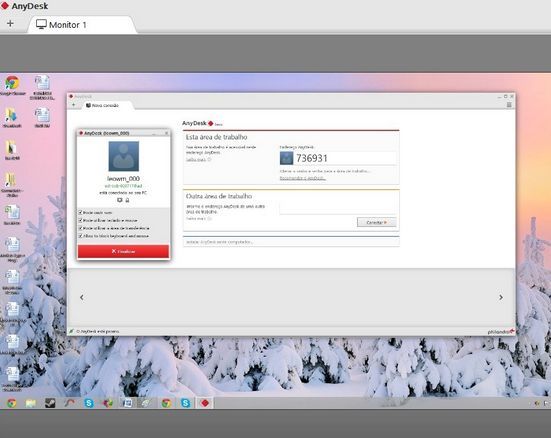551x438 pixels.
Task: Open the file explorer folder on the remote taskbar
Action: [x=31, y=403]
